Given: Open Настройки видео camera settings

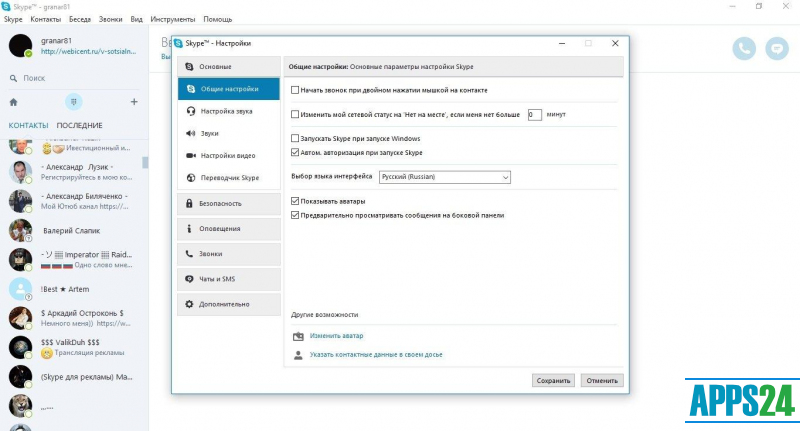Looking at the screenshot, I should point(225,155).
